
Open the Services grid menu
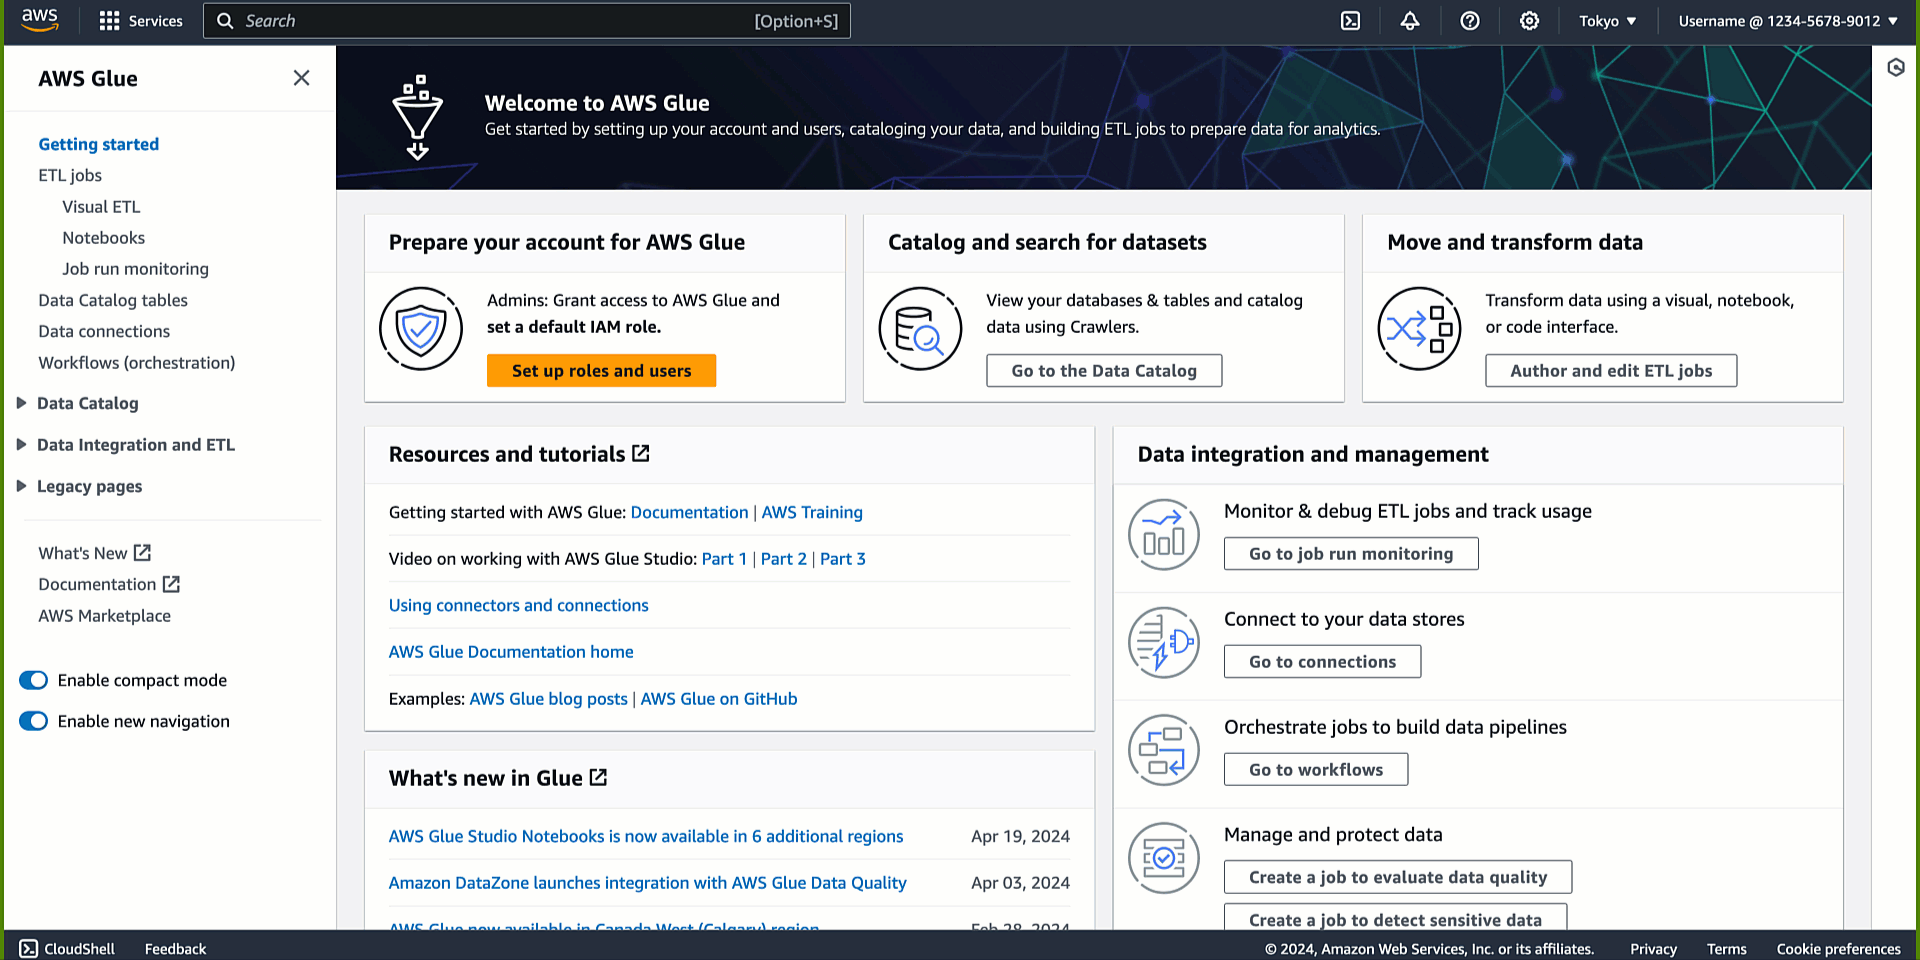[x=141, y=21]
